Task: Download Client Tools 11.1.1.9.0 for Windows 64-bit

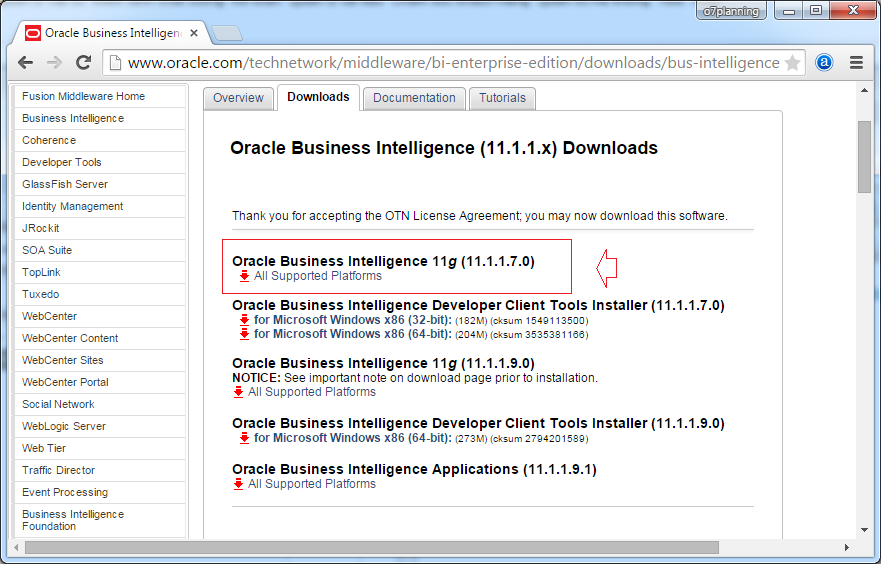Action: click(x=353, y=438)
